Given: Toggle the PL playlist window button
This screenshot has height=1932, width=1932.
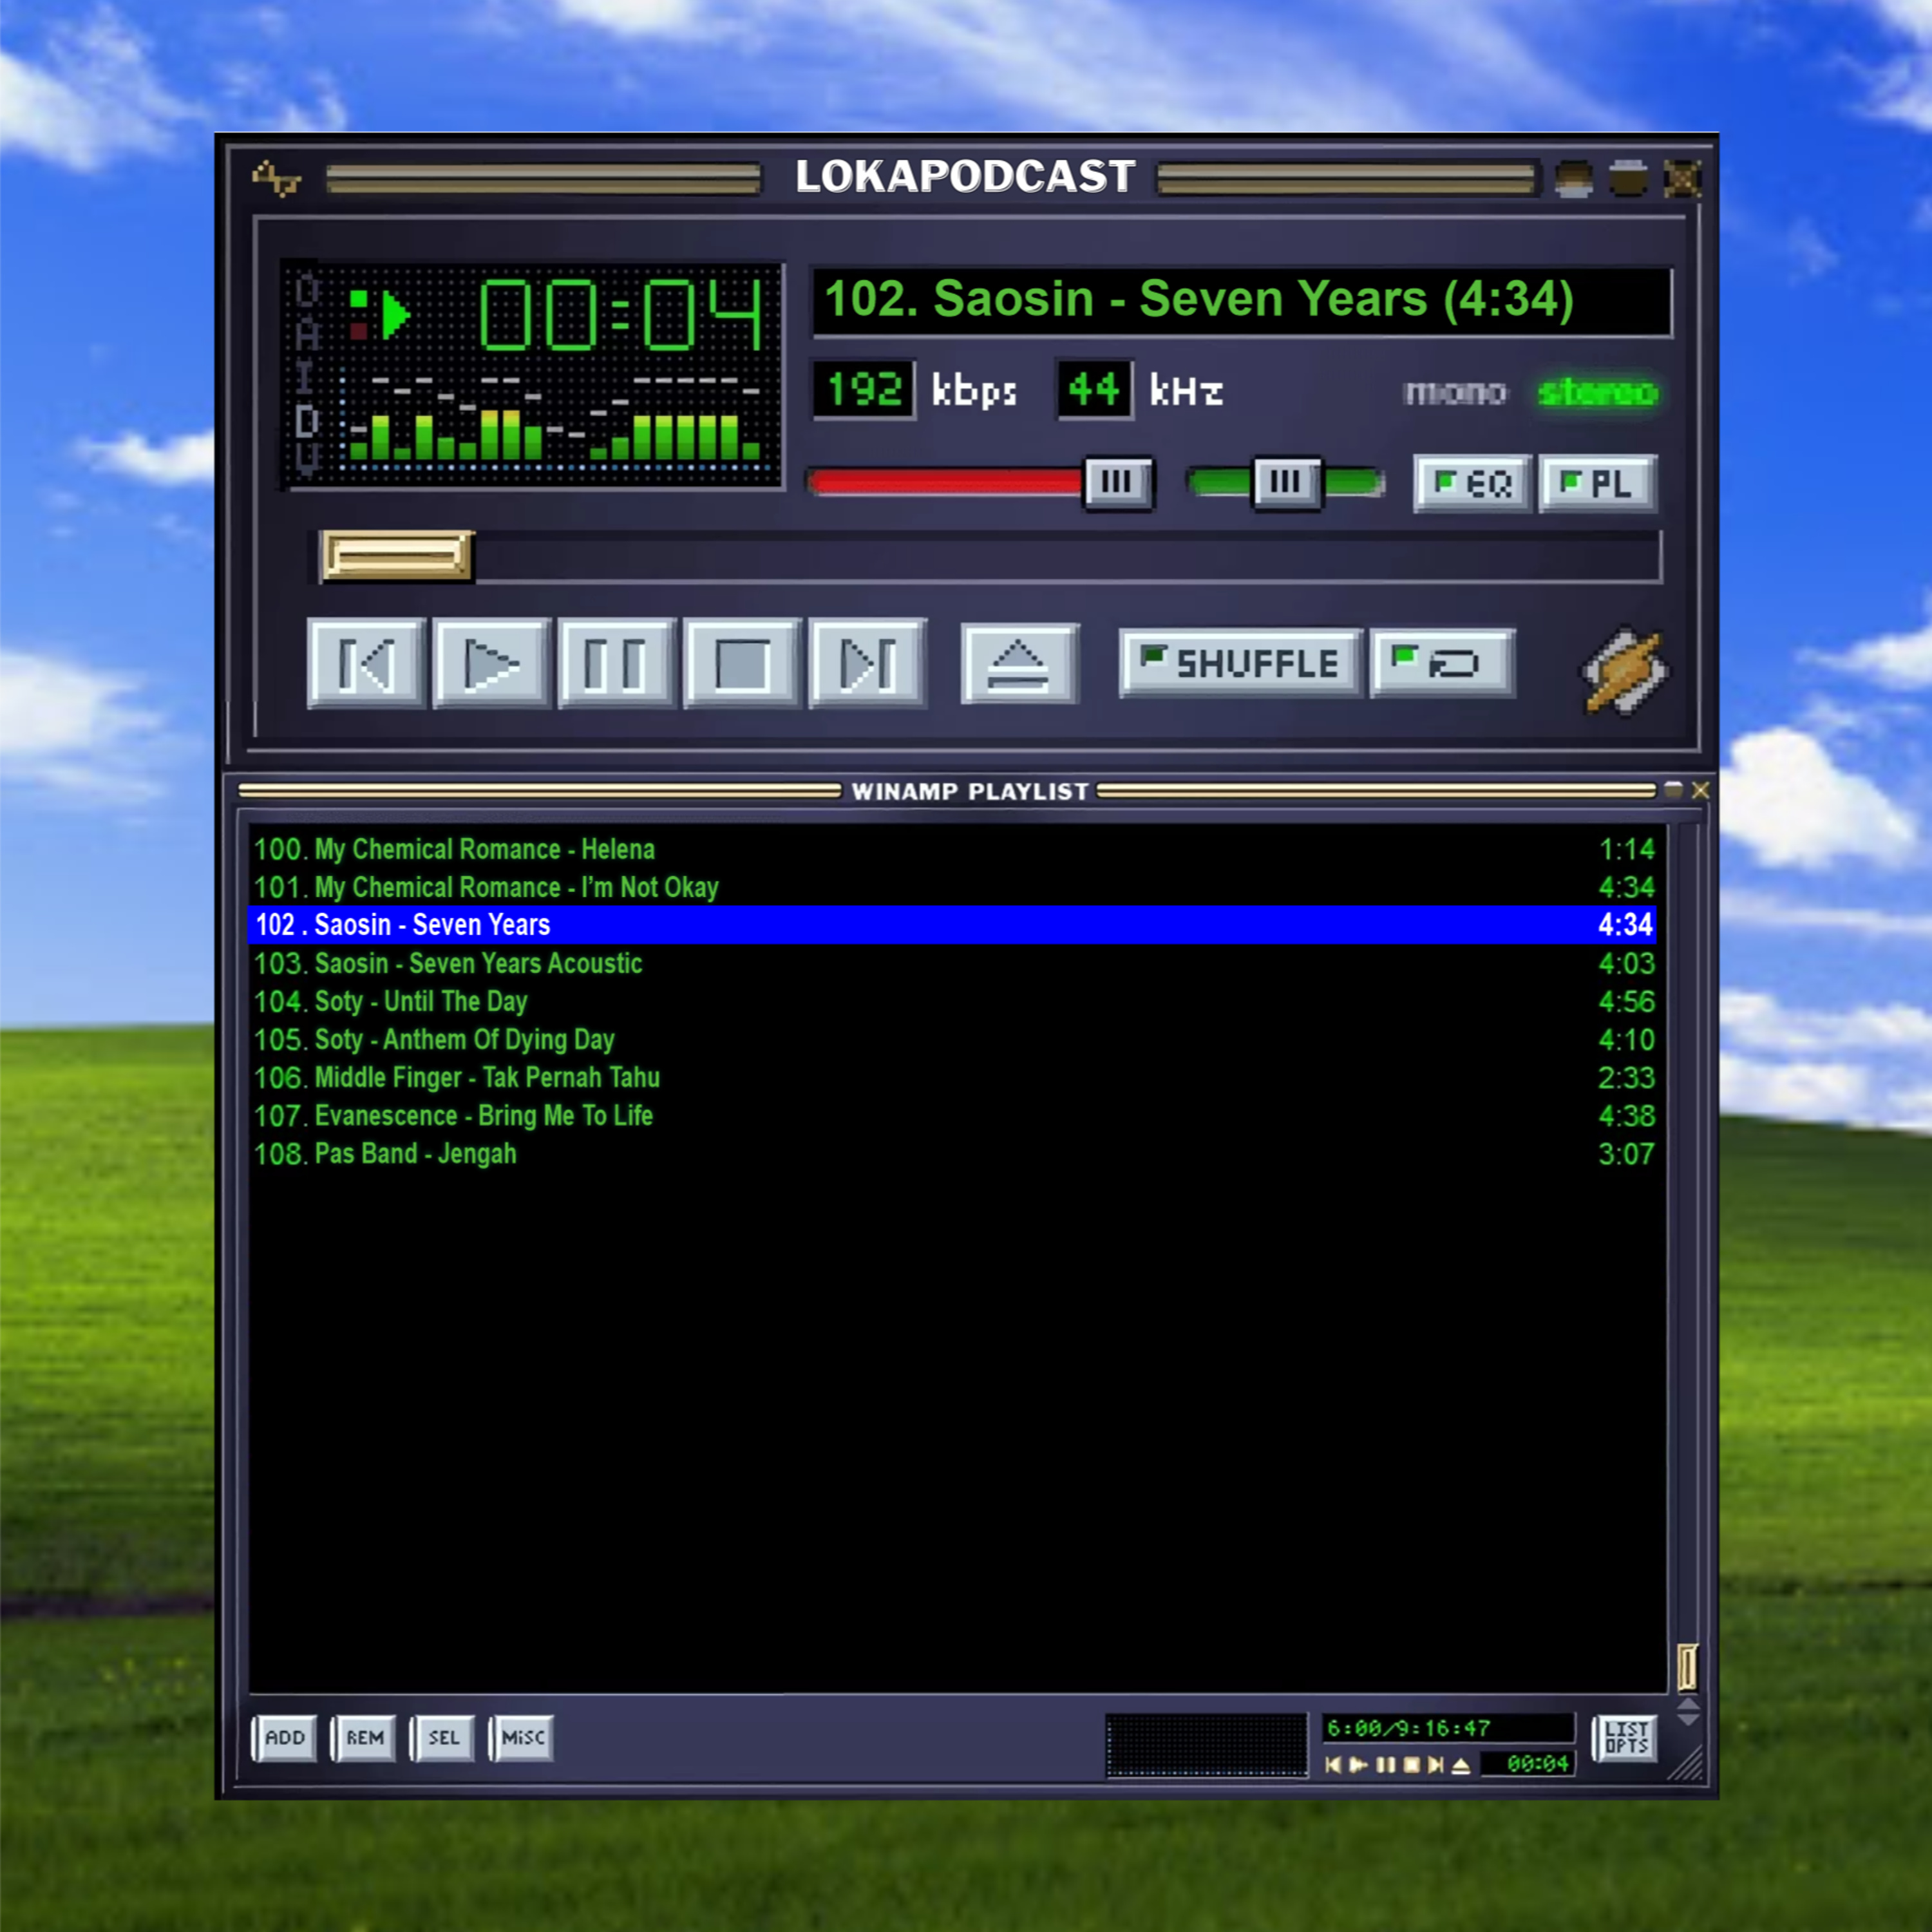Looking at the screenshot, I should [1598, 484].
